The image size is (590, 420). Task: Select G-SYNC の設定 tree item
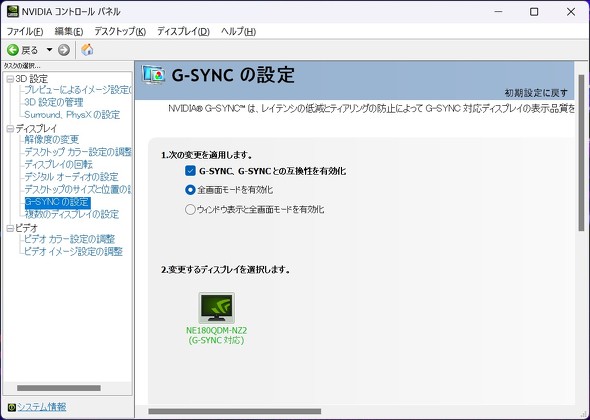(58, 202)
